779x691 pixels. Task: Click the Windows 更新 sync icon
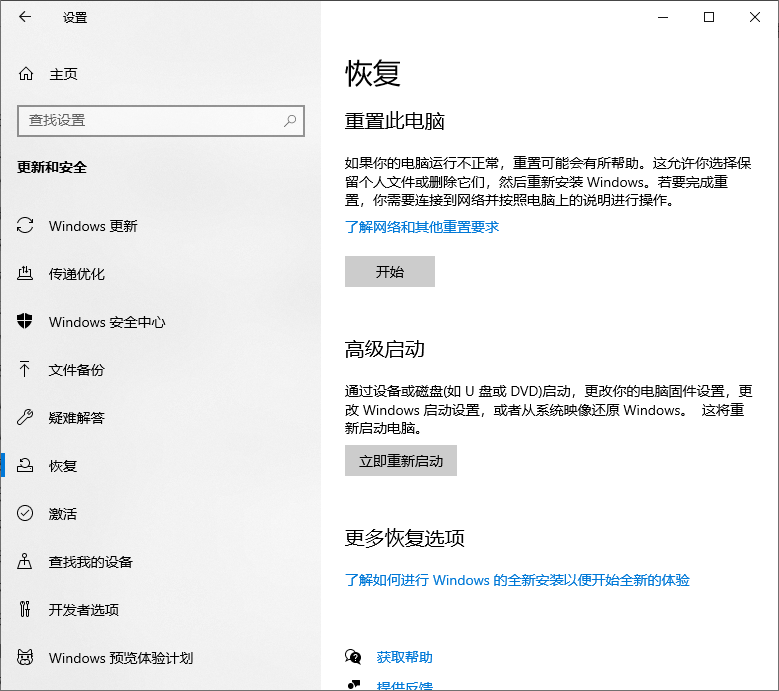pyautogui.click(x=25, y=226)
